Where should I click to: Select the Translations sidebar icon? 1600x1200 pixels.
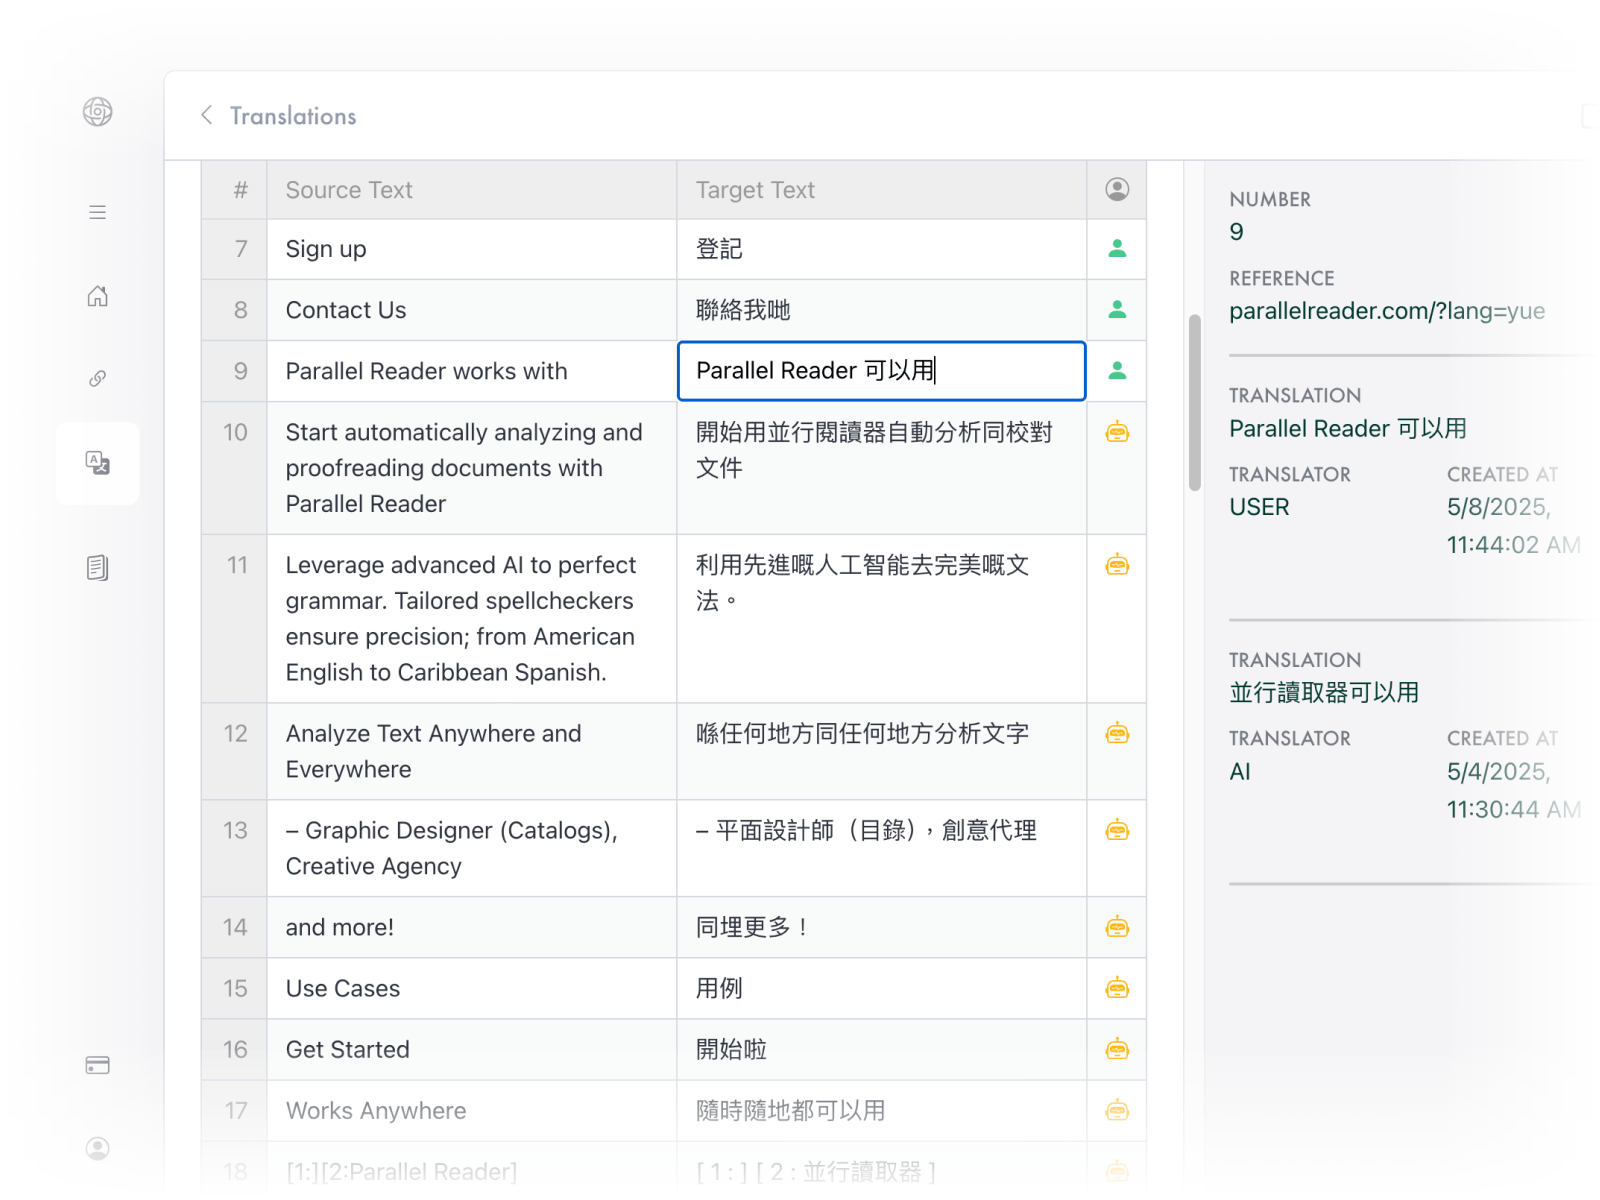point(97,463)
